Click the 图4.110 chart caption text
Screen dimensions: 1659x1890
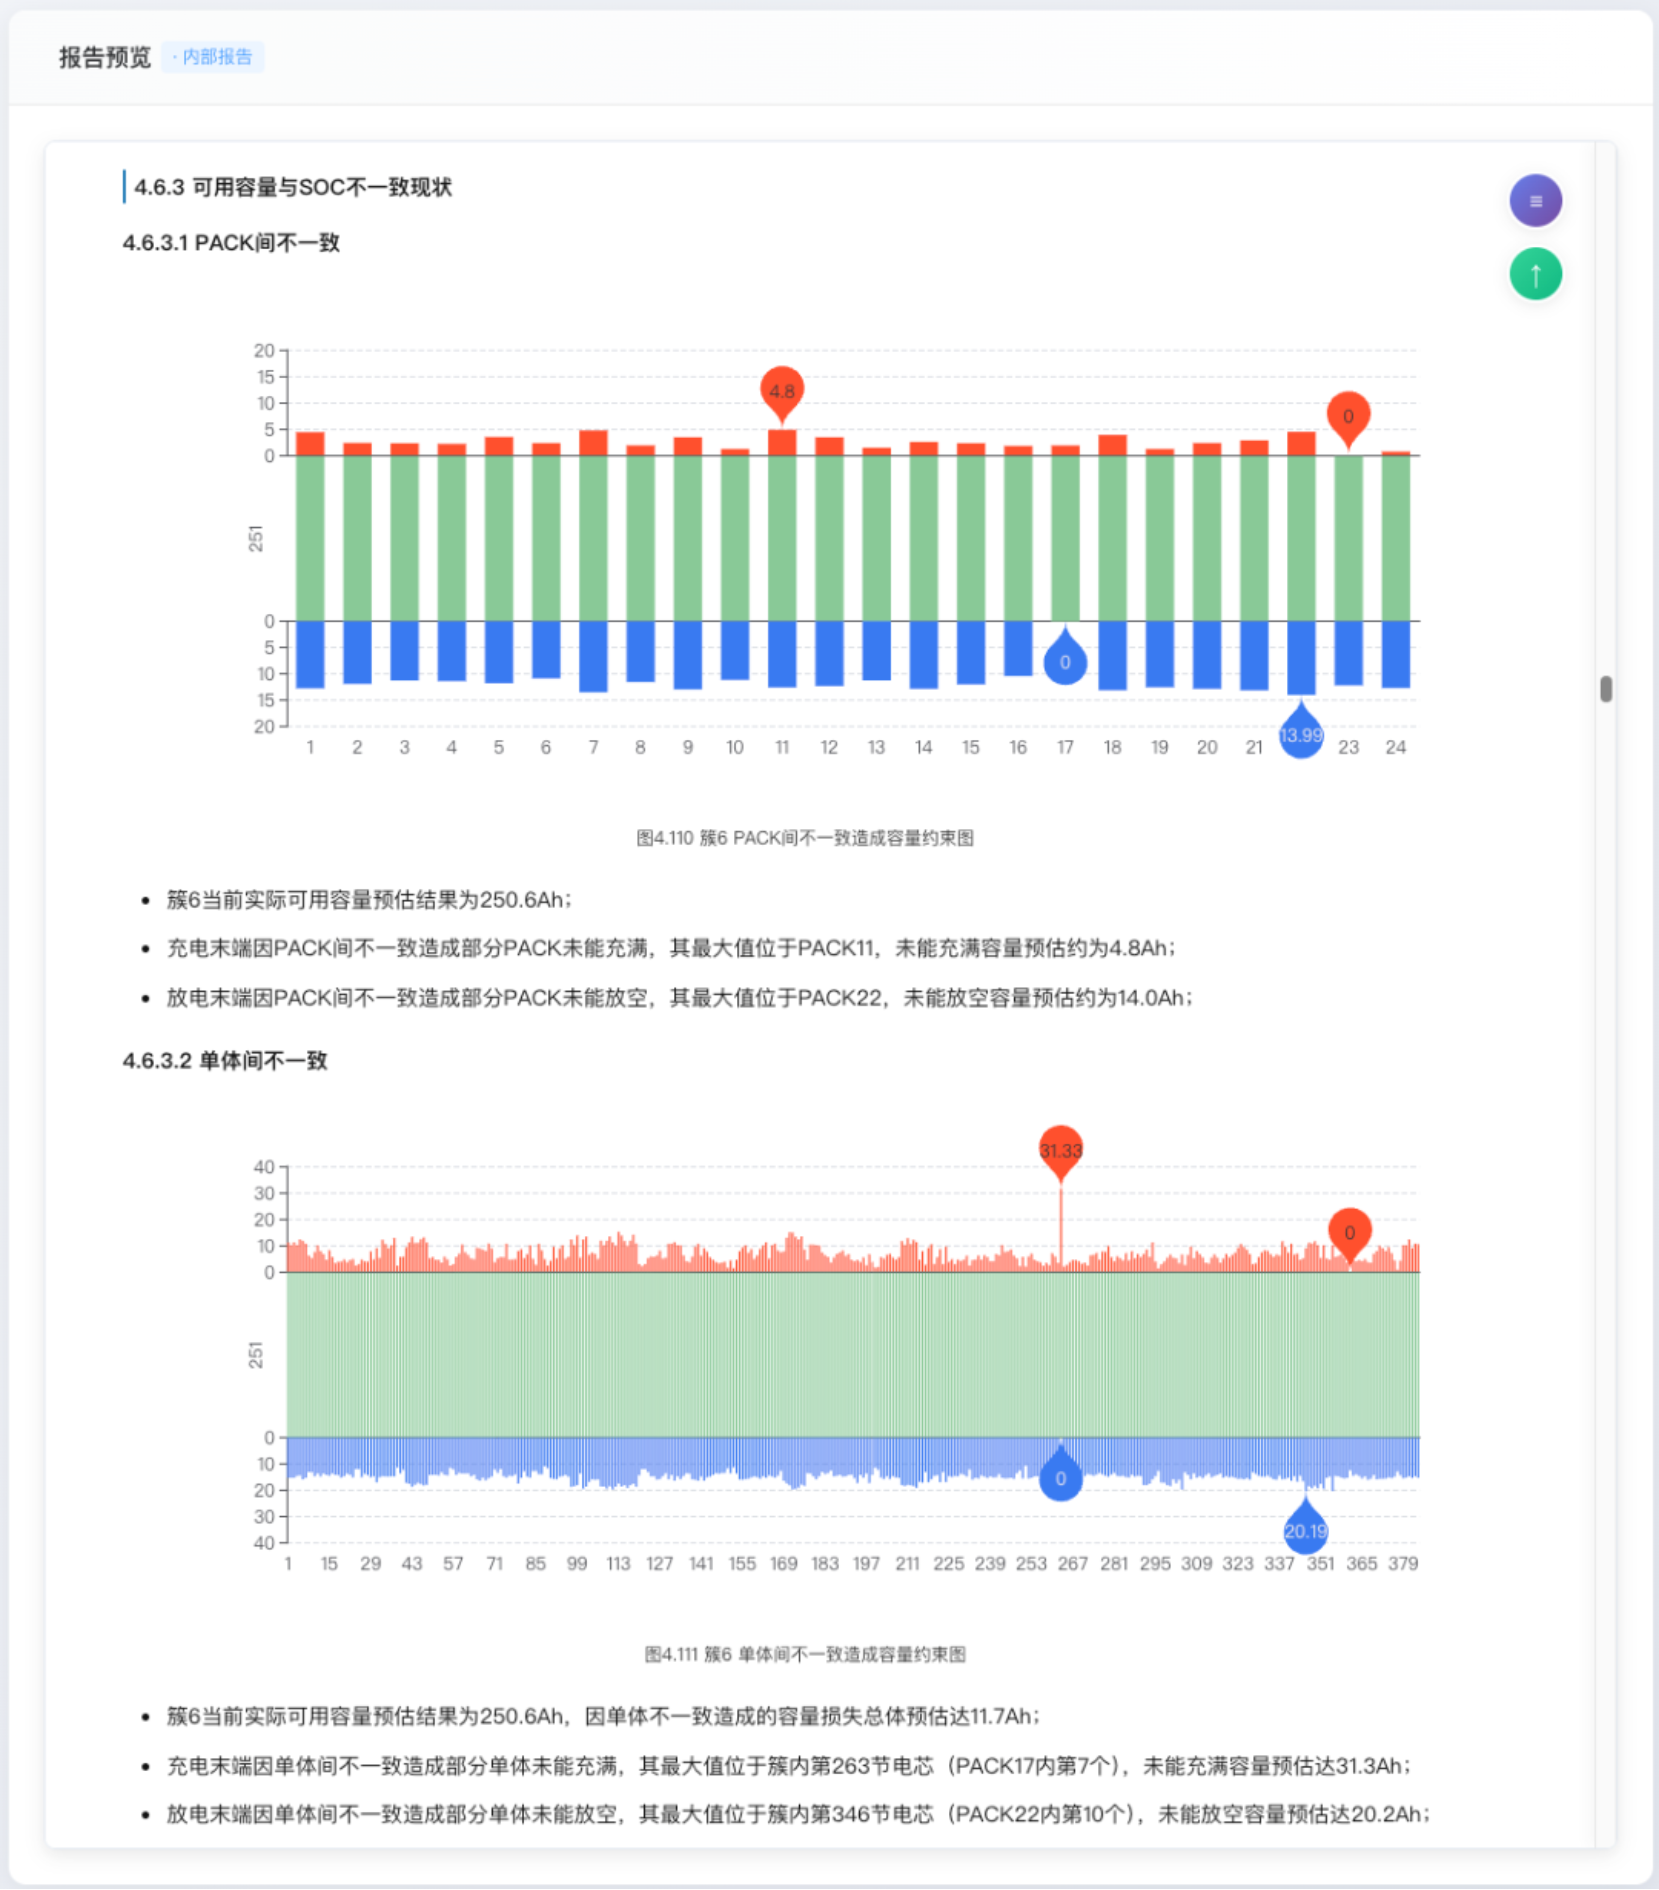click(805, 838)
